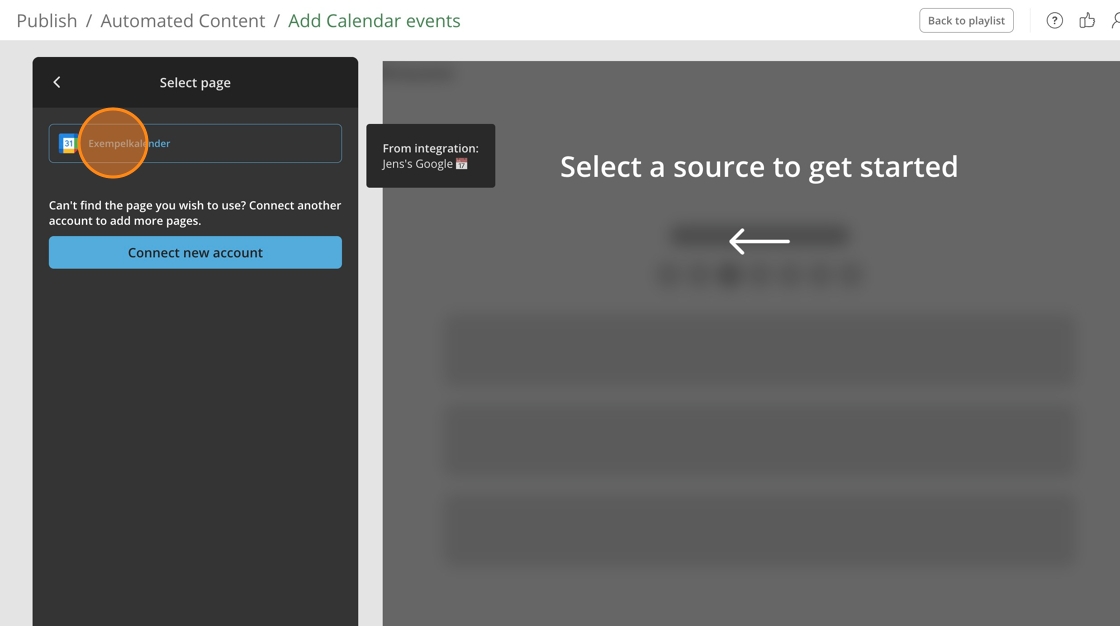This screenshot has width=1120, height=626.
Task: Click the 'From integration:' tooltip text
Action: point(431,149)
